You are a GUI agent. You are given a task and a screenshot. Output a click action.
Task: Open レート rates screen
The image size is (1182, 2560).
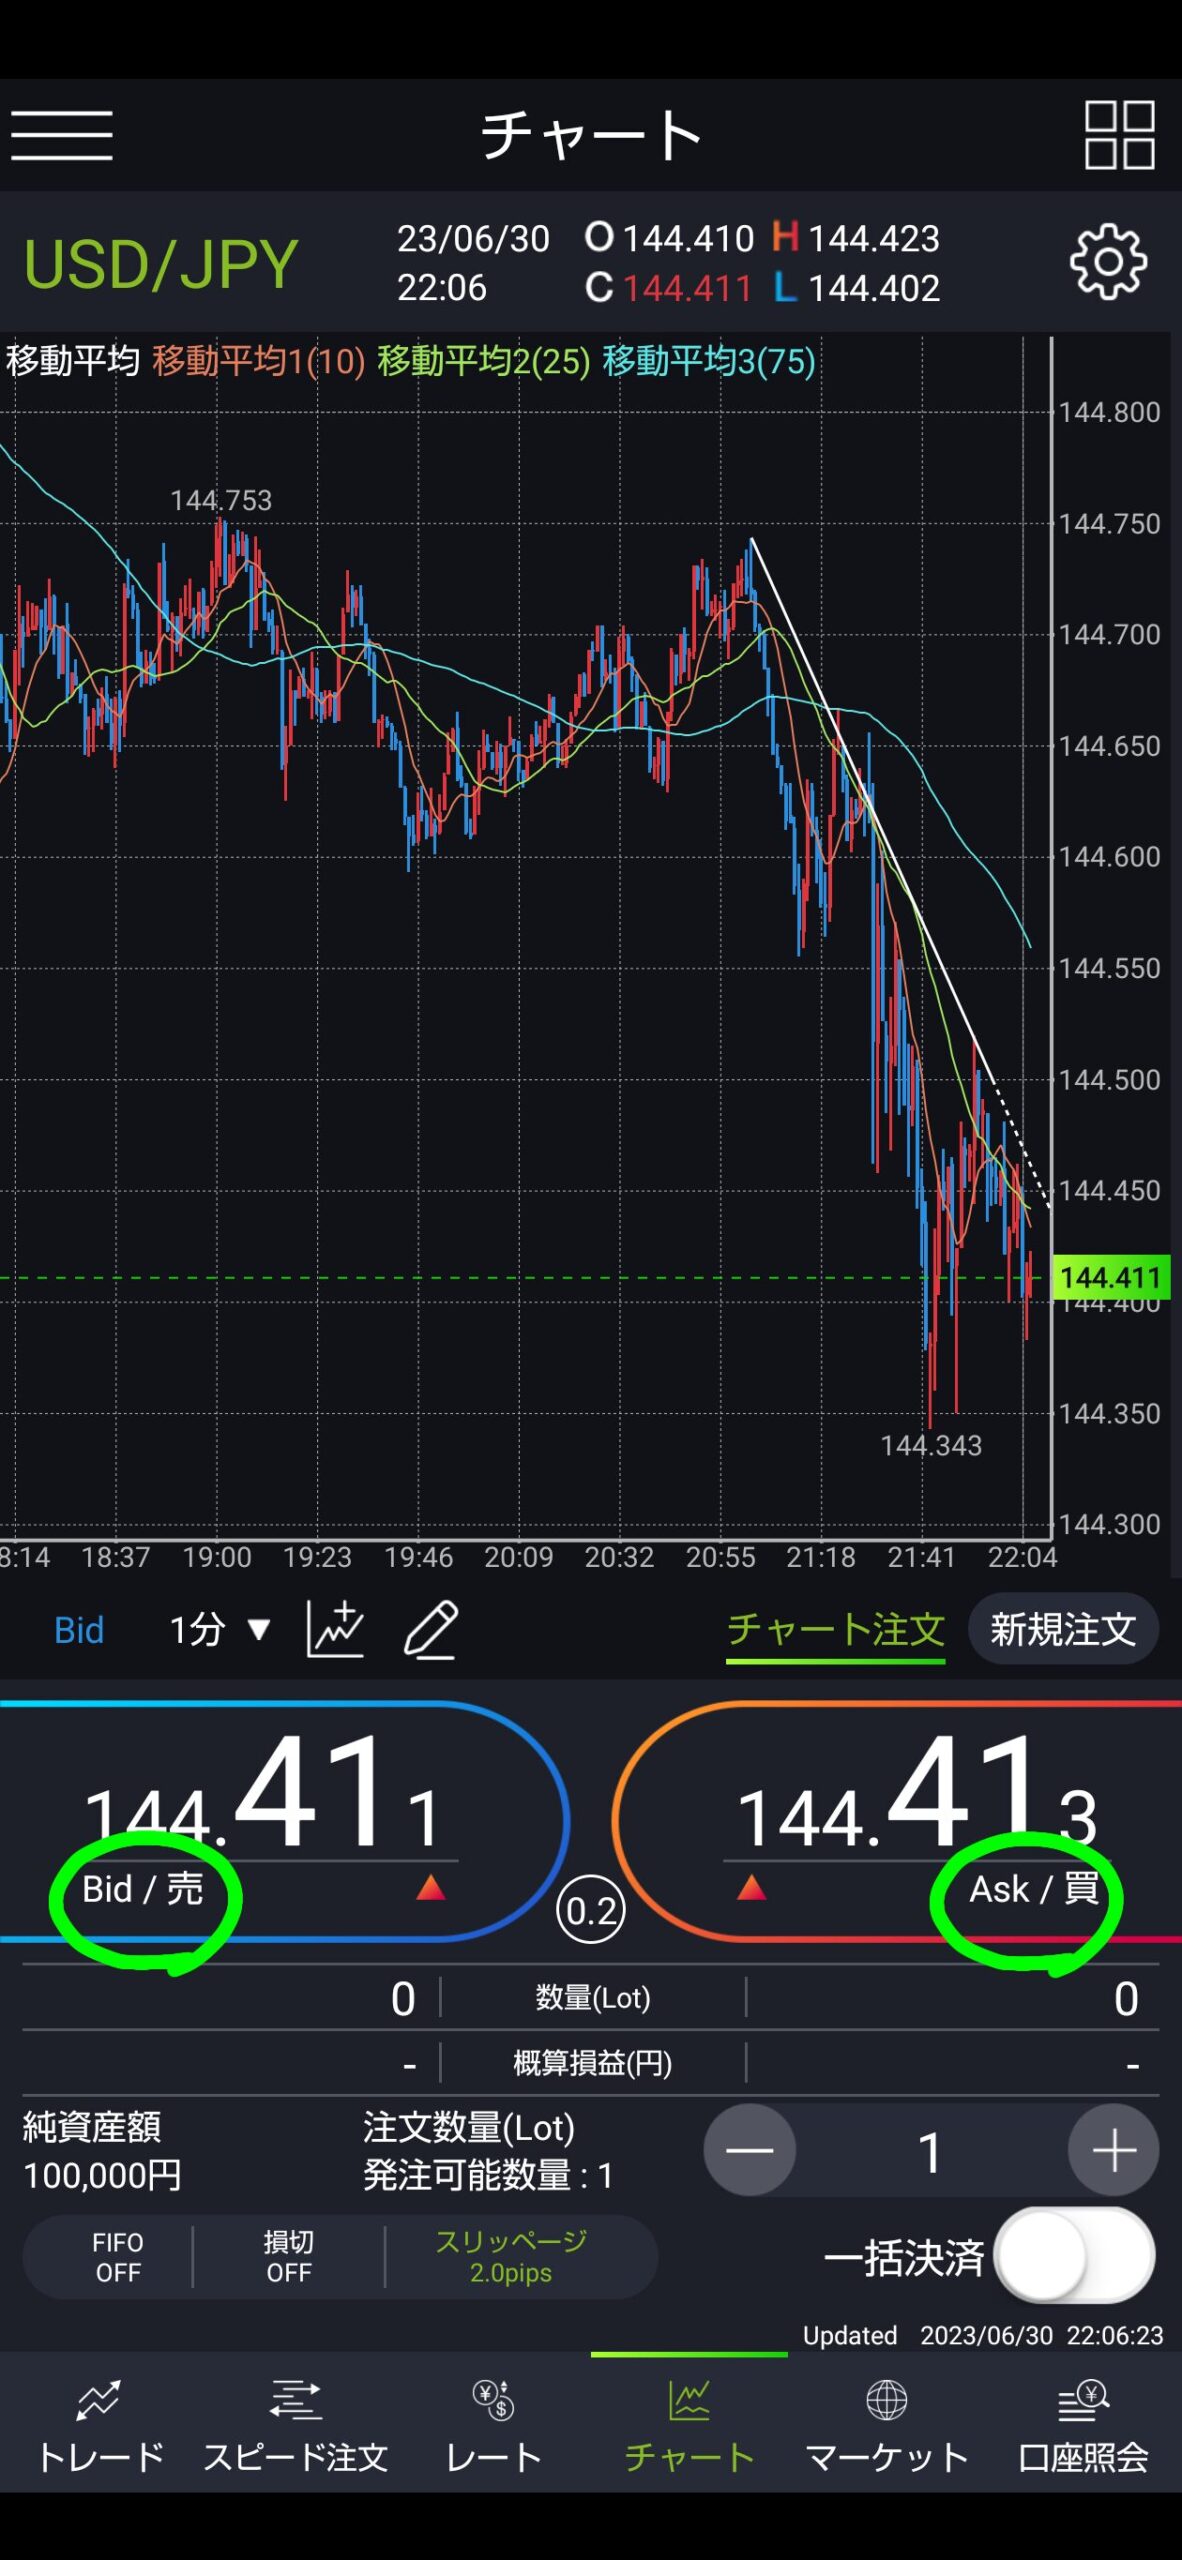click(493, 2425)
